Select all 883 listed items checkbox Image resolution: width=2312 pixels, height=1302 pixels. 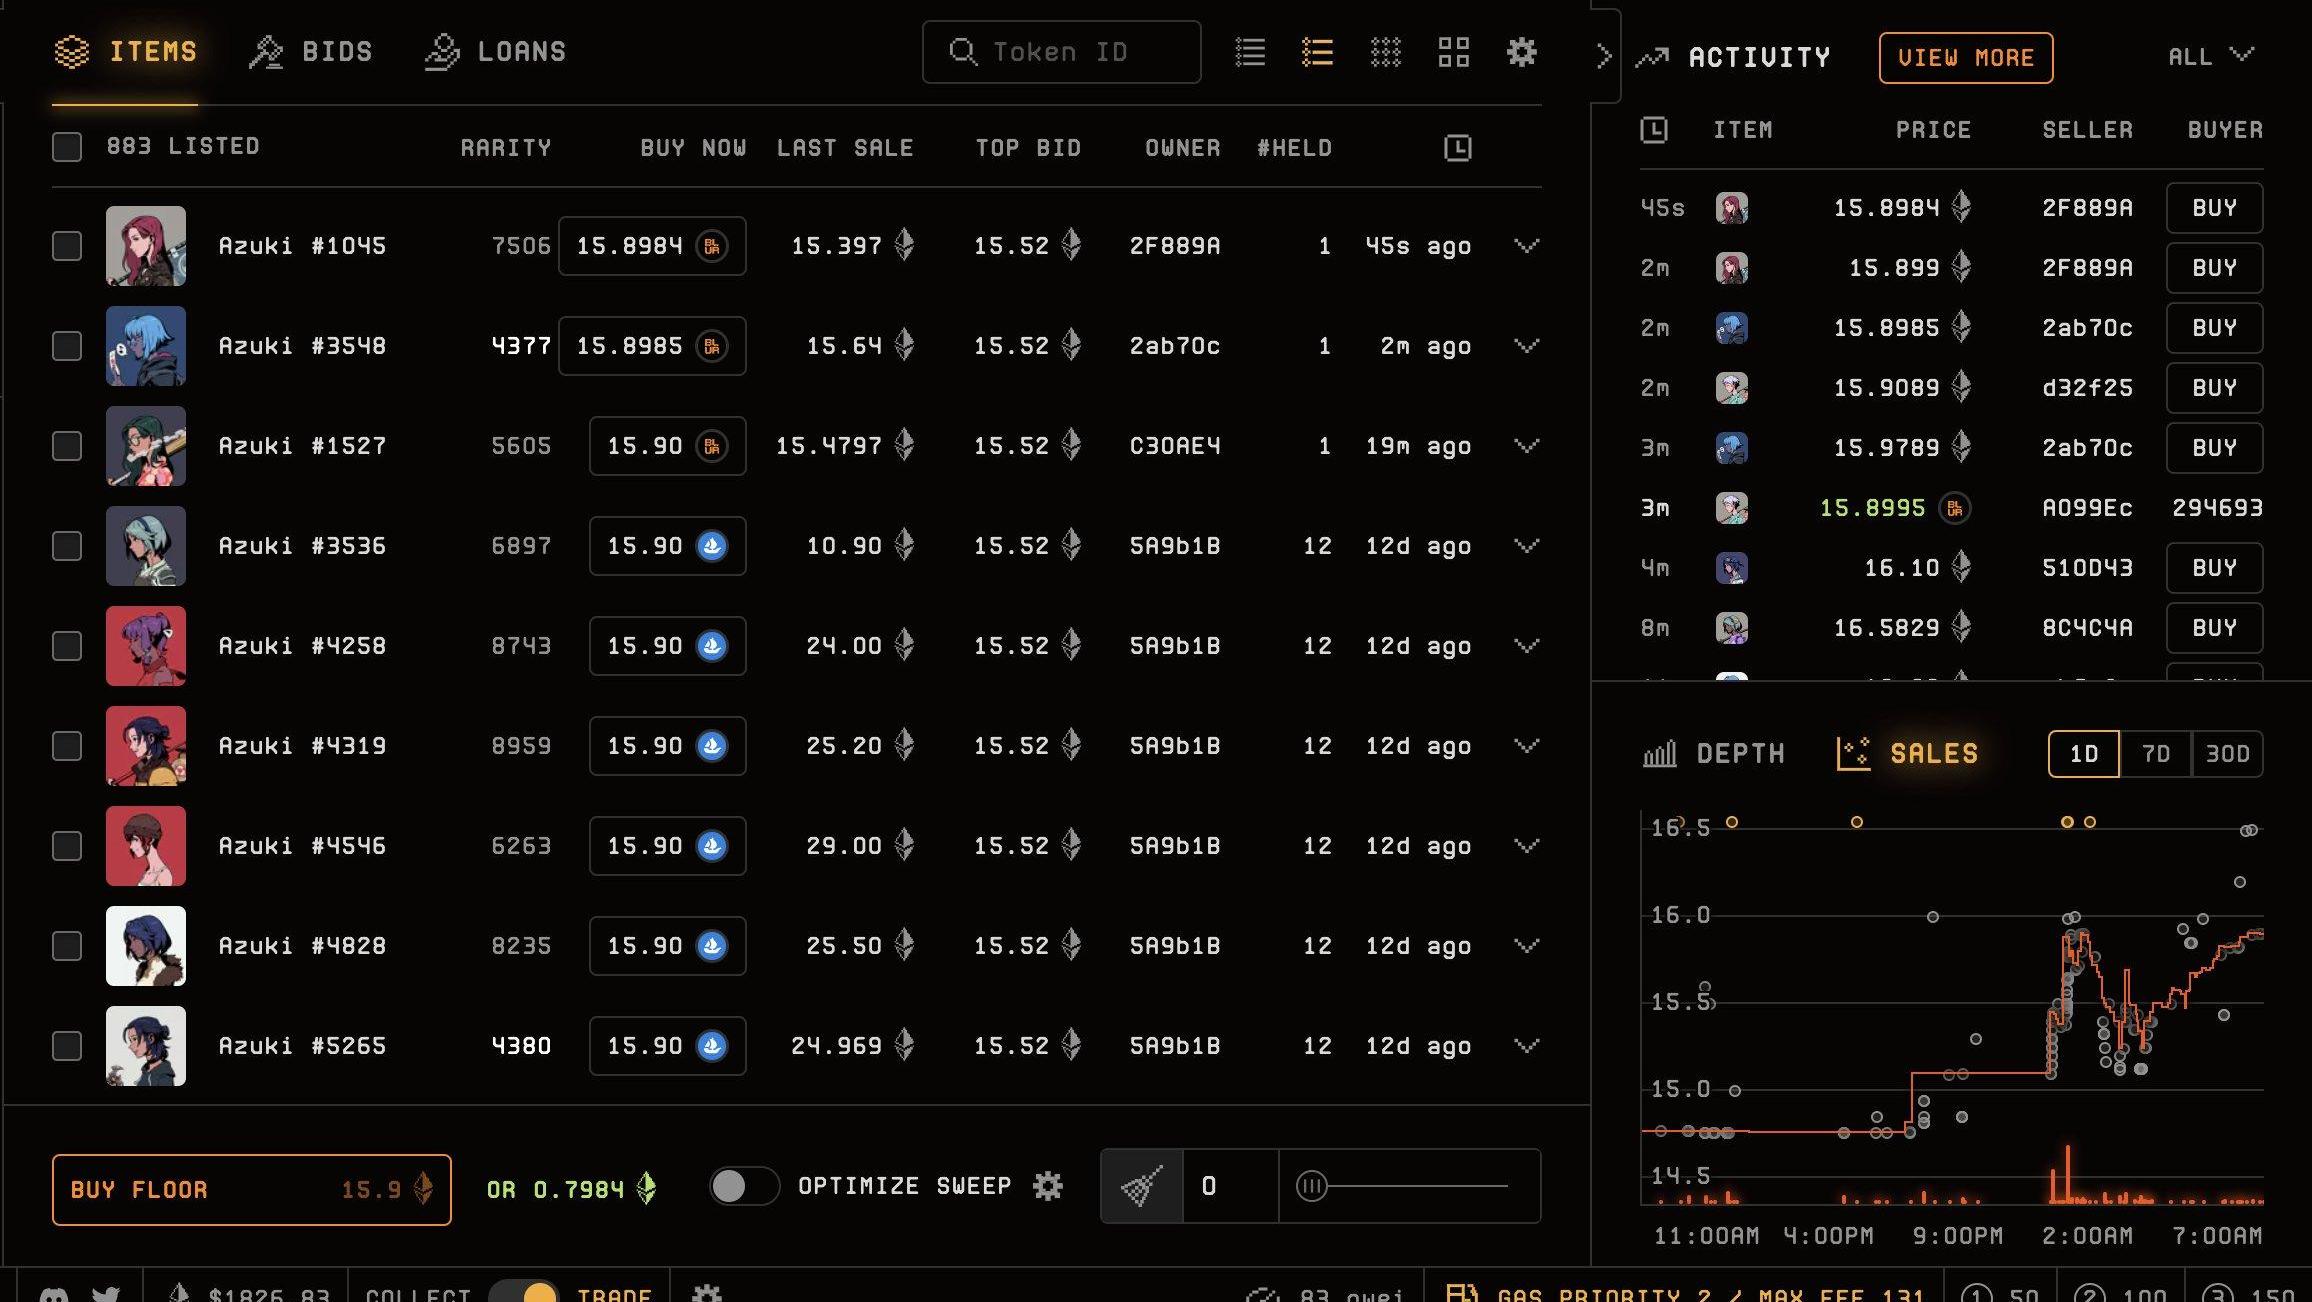[67, 147]
